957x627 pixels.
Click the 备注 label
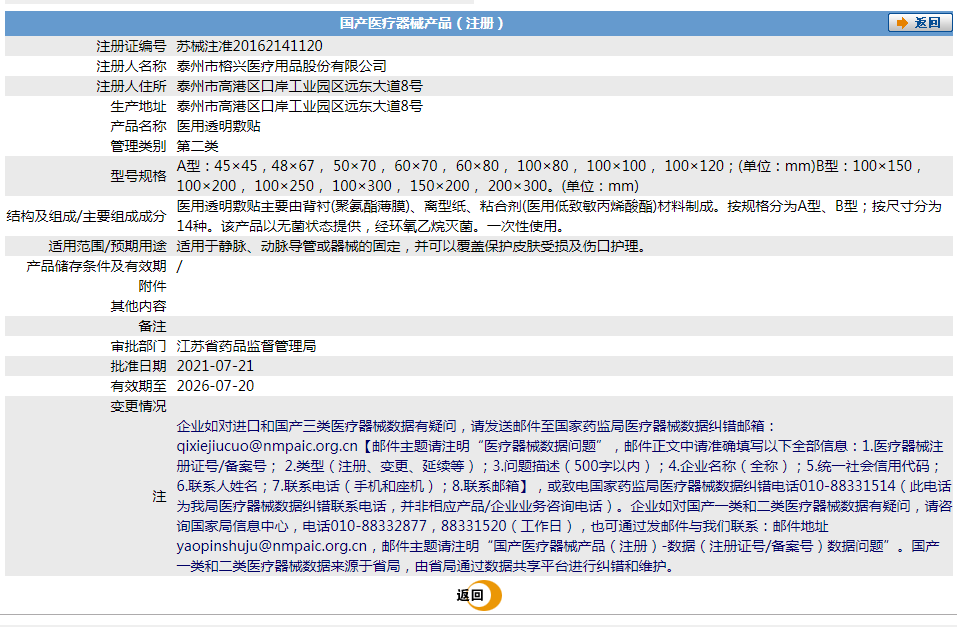coord(152,326)
